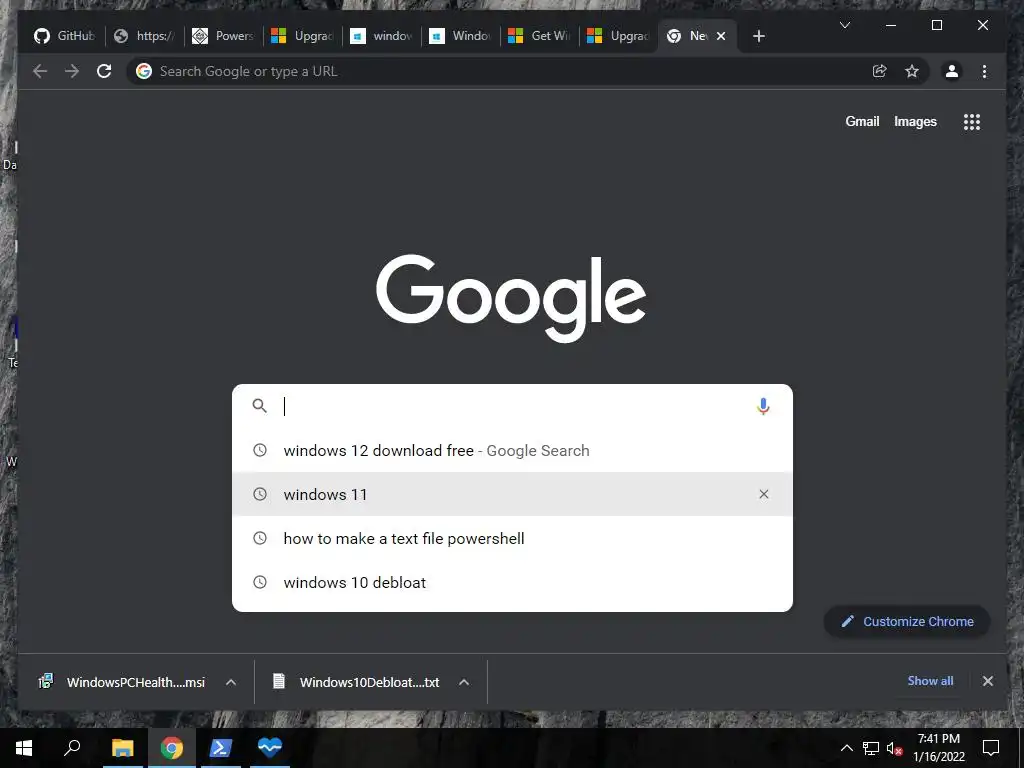Click the Google G icon in address bar
The image size is (1024, 768).
144,71
